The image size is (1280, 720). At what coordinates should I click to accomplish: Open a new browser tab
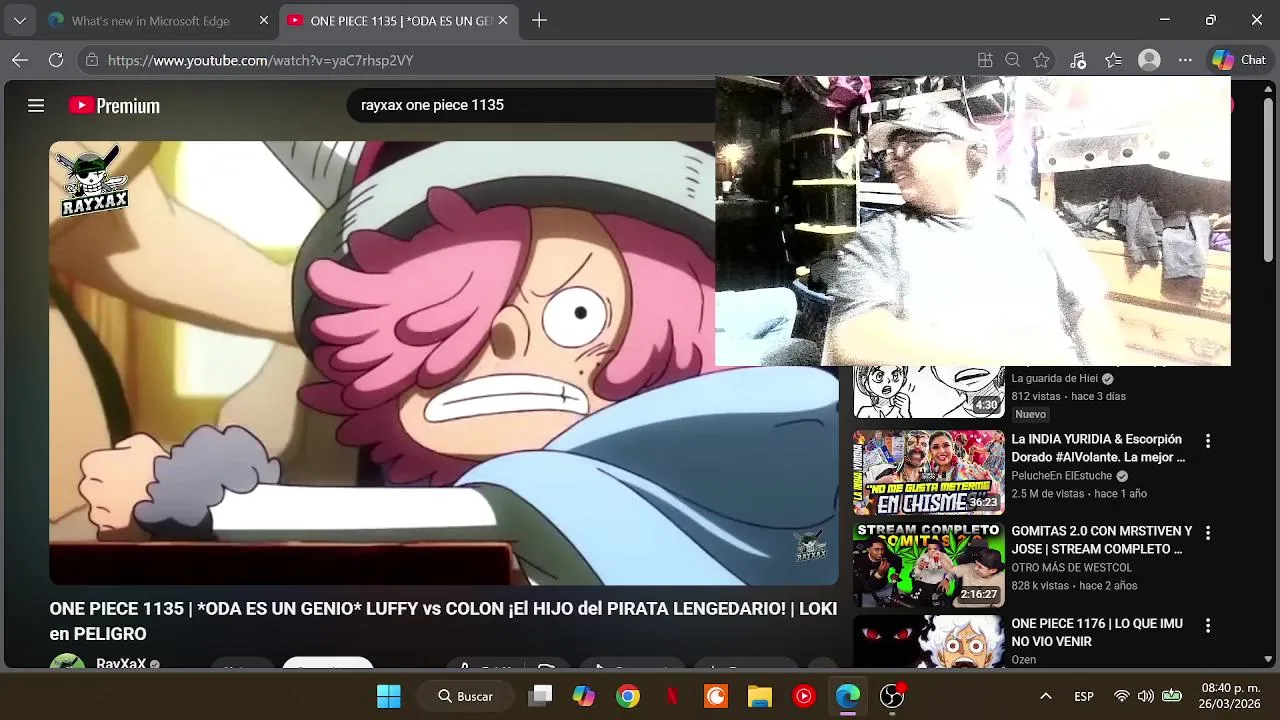539,20
